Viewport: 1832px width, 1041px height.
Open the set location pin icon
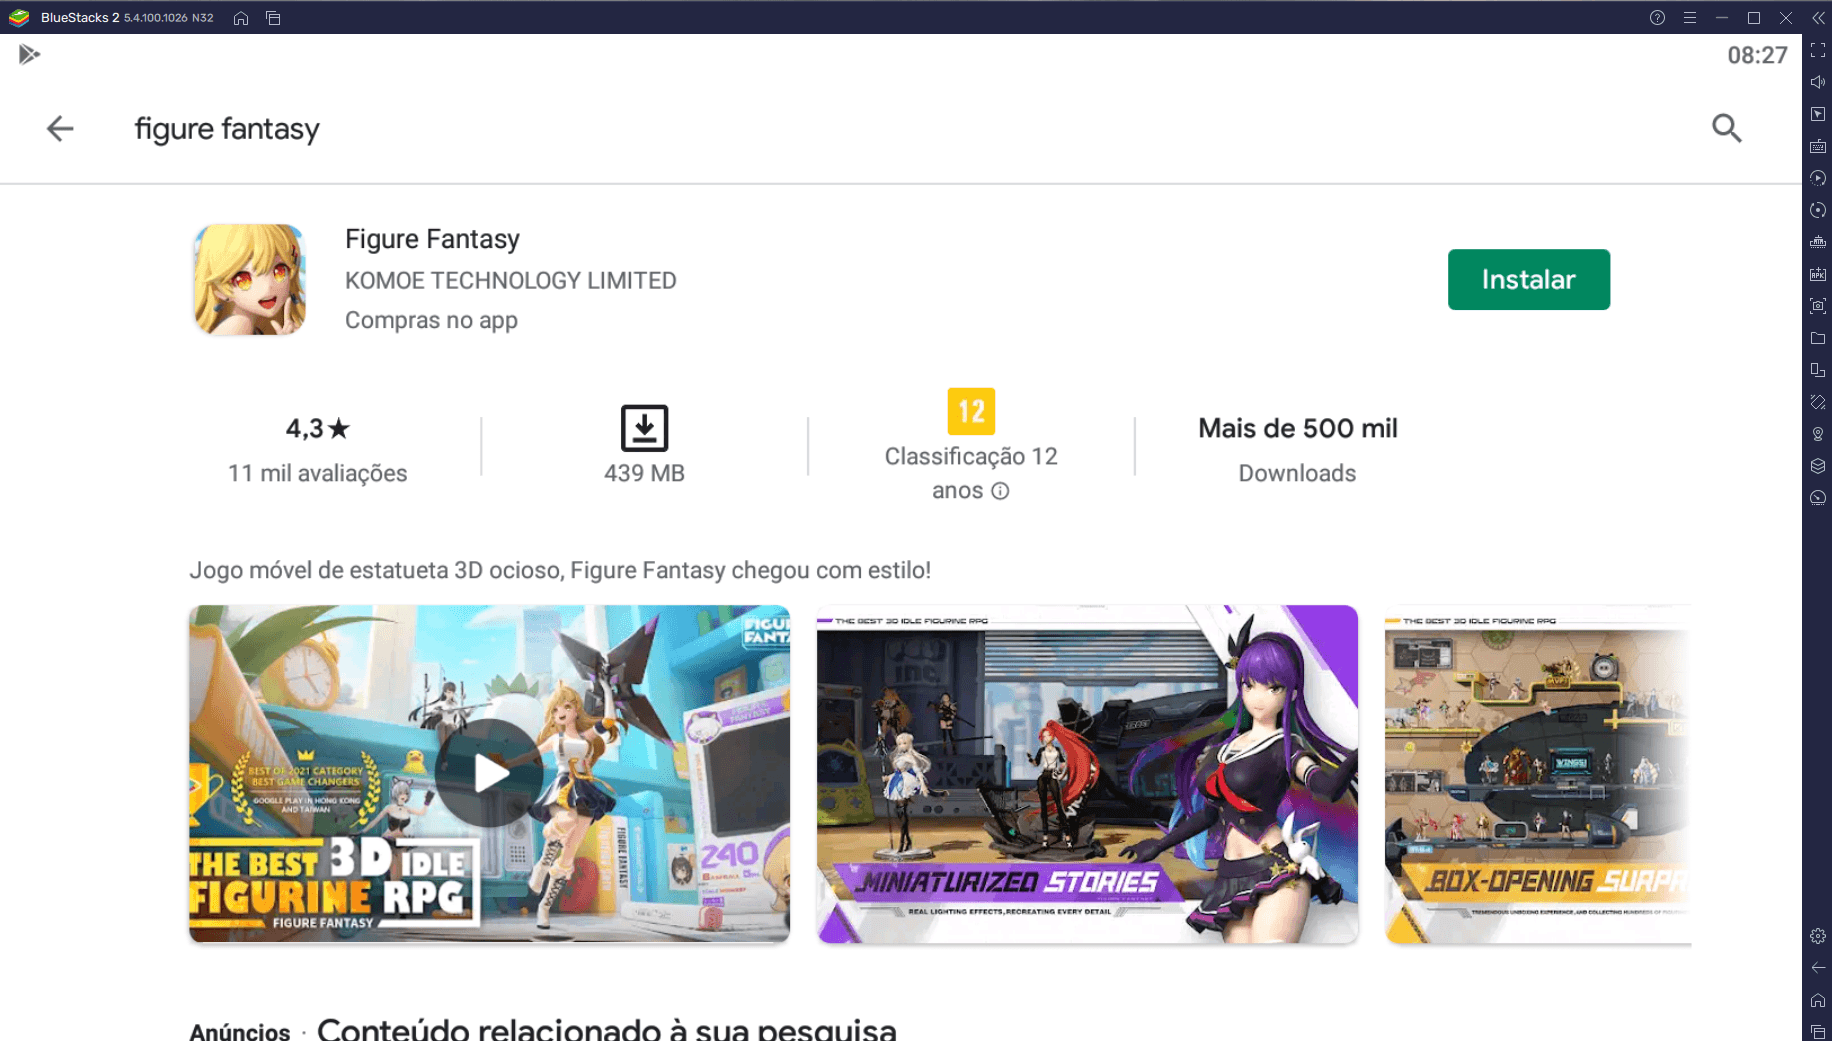(x=1818, y=434)
